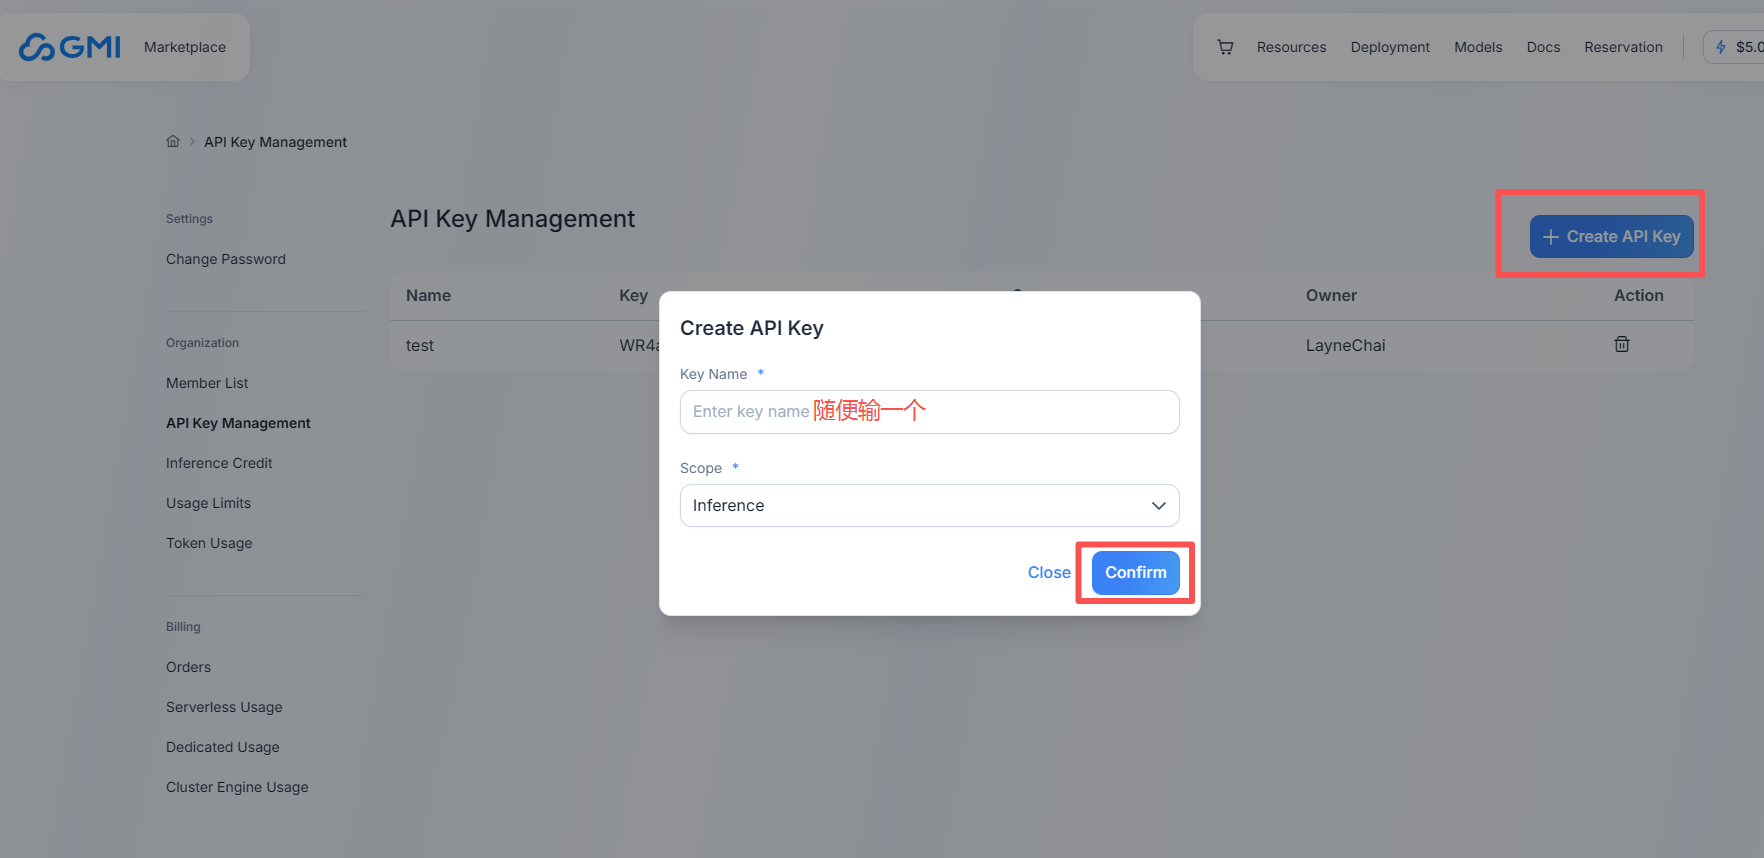
Task: Click the home breadcrumb icon
Action: click(173, 142)
